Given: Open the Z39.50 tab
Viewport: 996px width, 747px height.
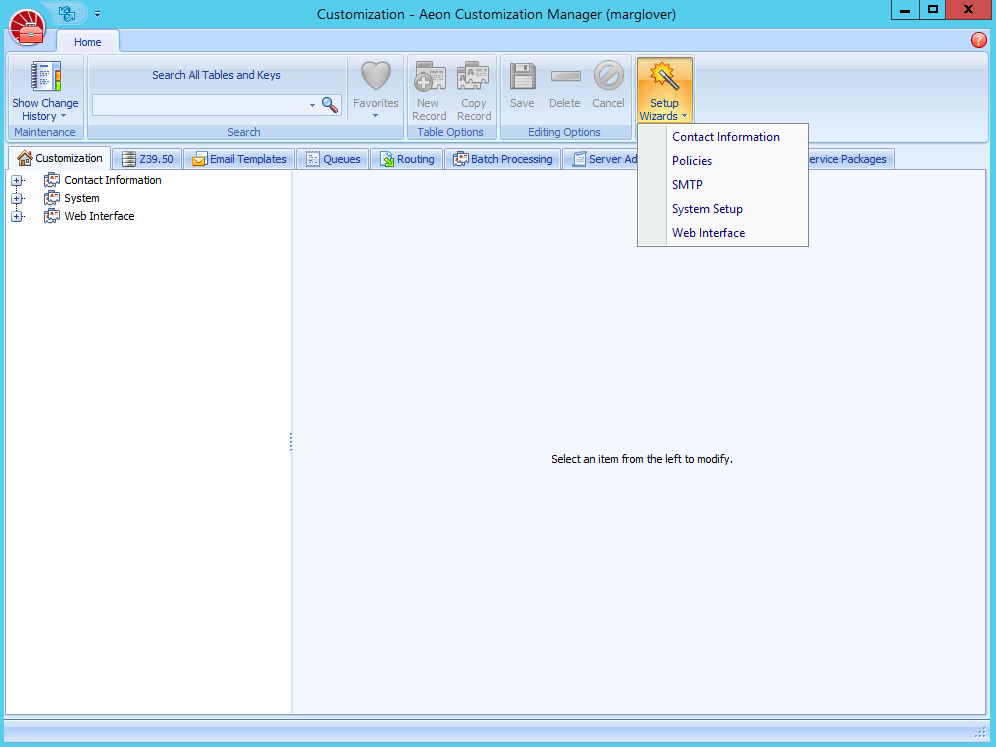Looking at the screenshot, I should 146,158.
